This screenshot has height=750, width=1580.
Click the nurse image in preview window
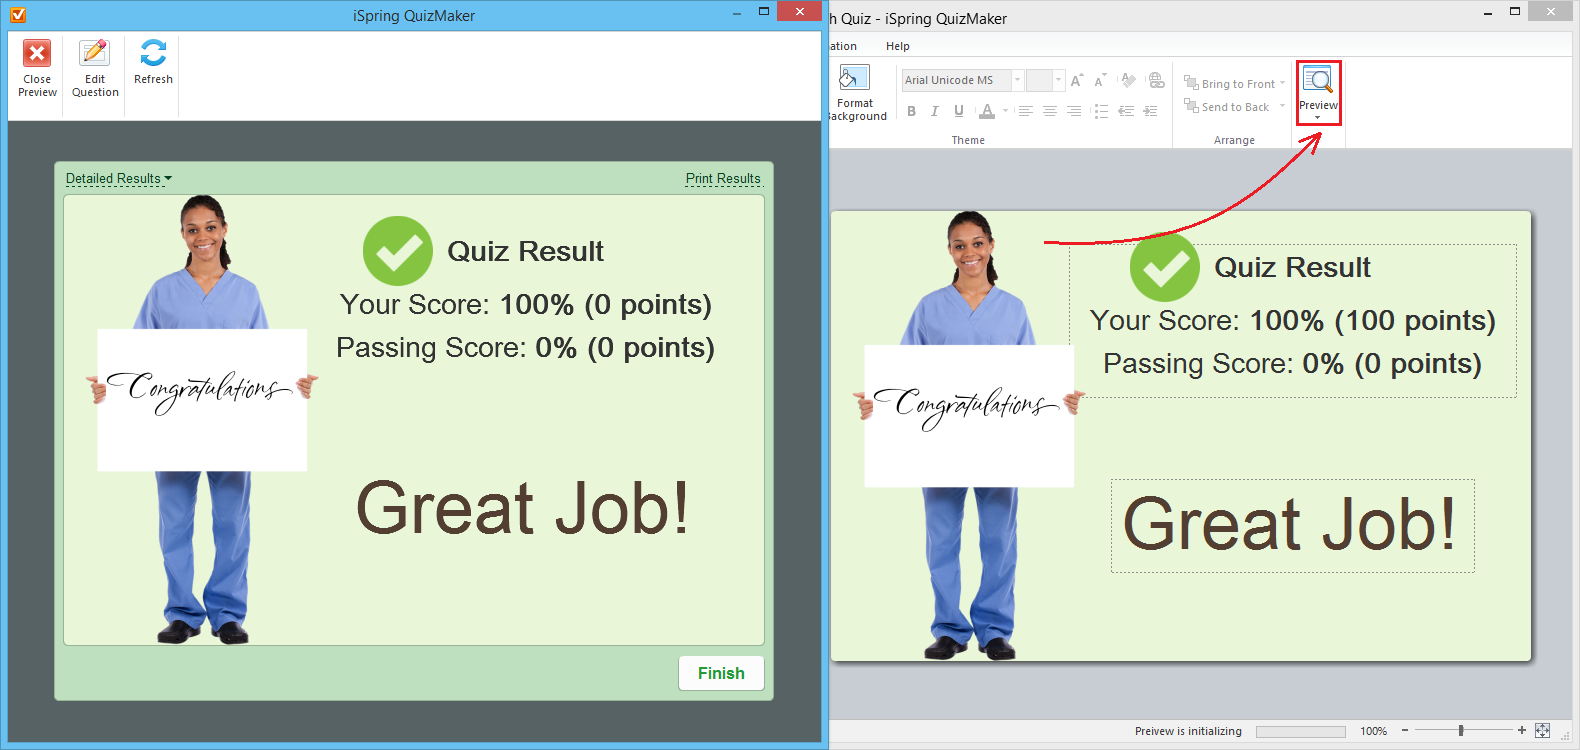point(202,420)
